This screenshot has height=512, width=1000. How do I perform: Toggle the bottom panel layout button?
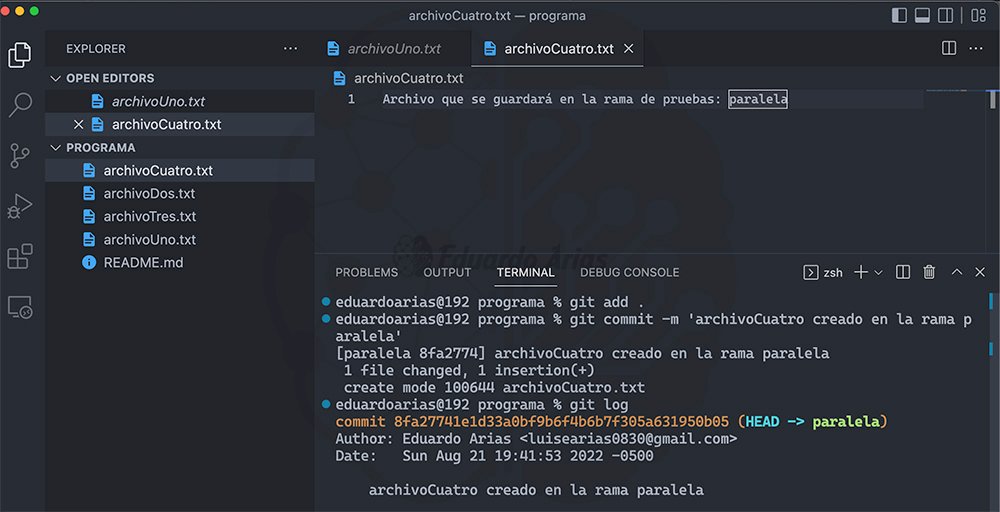click(x=922, y=15)
